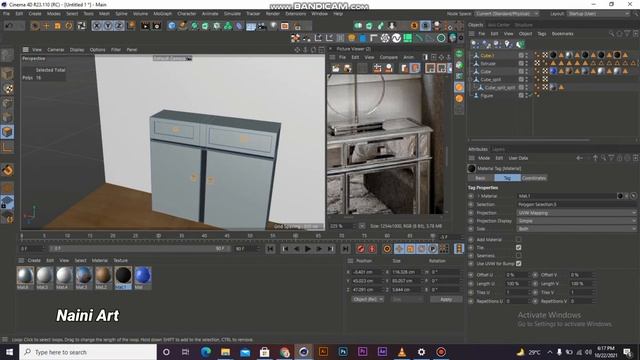640x360 pixels.
Task: Select the black Mat.1 material swatch
Action: point(123,278)
